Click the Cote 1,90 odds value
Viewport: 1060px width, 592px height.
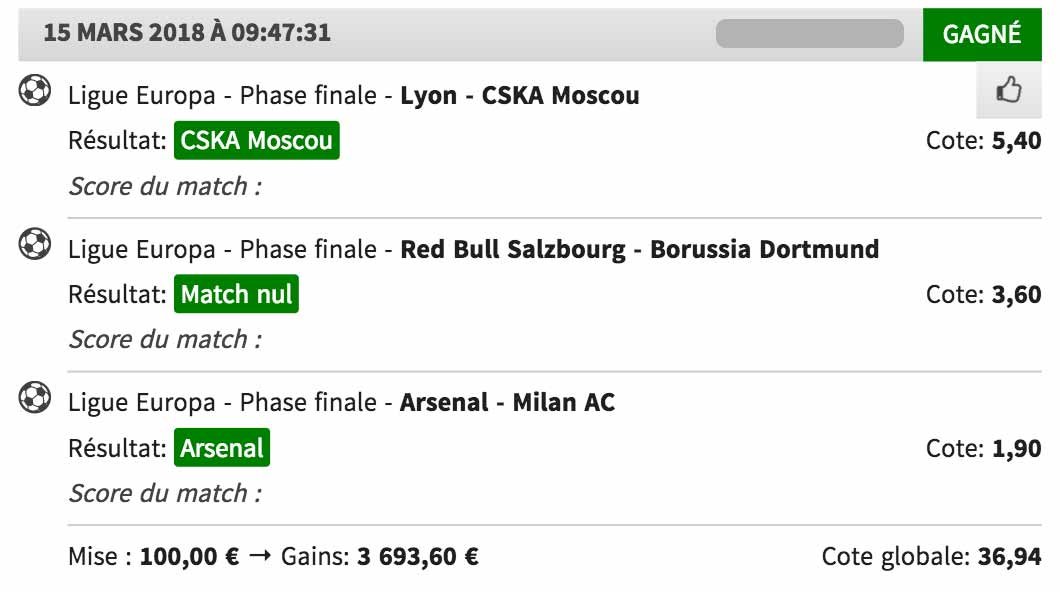[x=1016, y=448]
